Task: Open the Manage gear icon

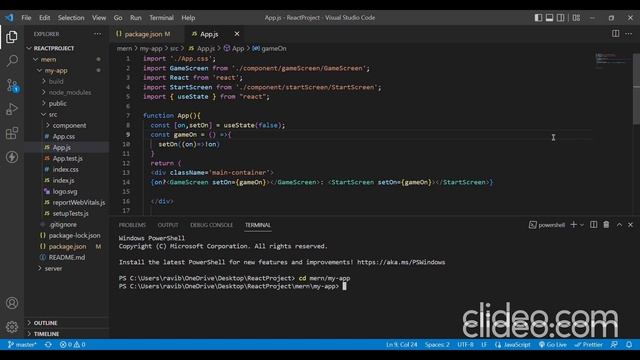Action: tap(12, 327)
